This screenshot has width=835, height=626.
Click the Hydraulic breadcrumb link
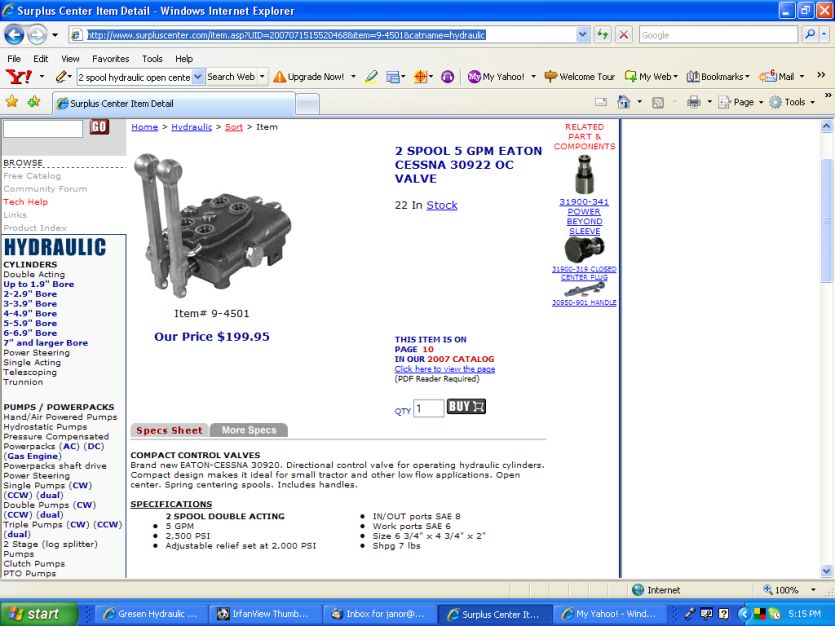tap(191, 127)
